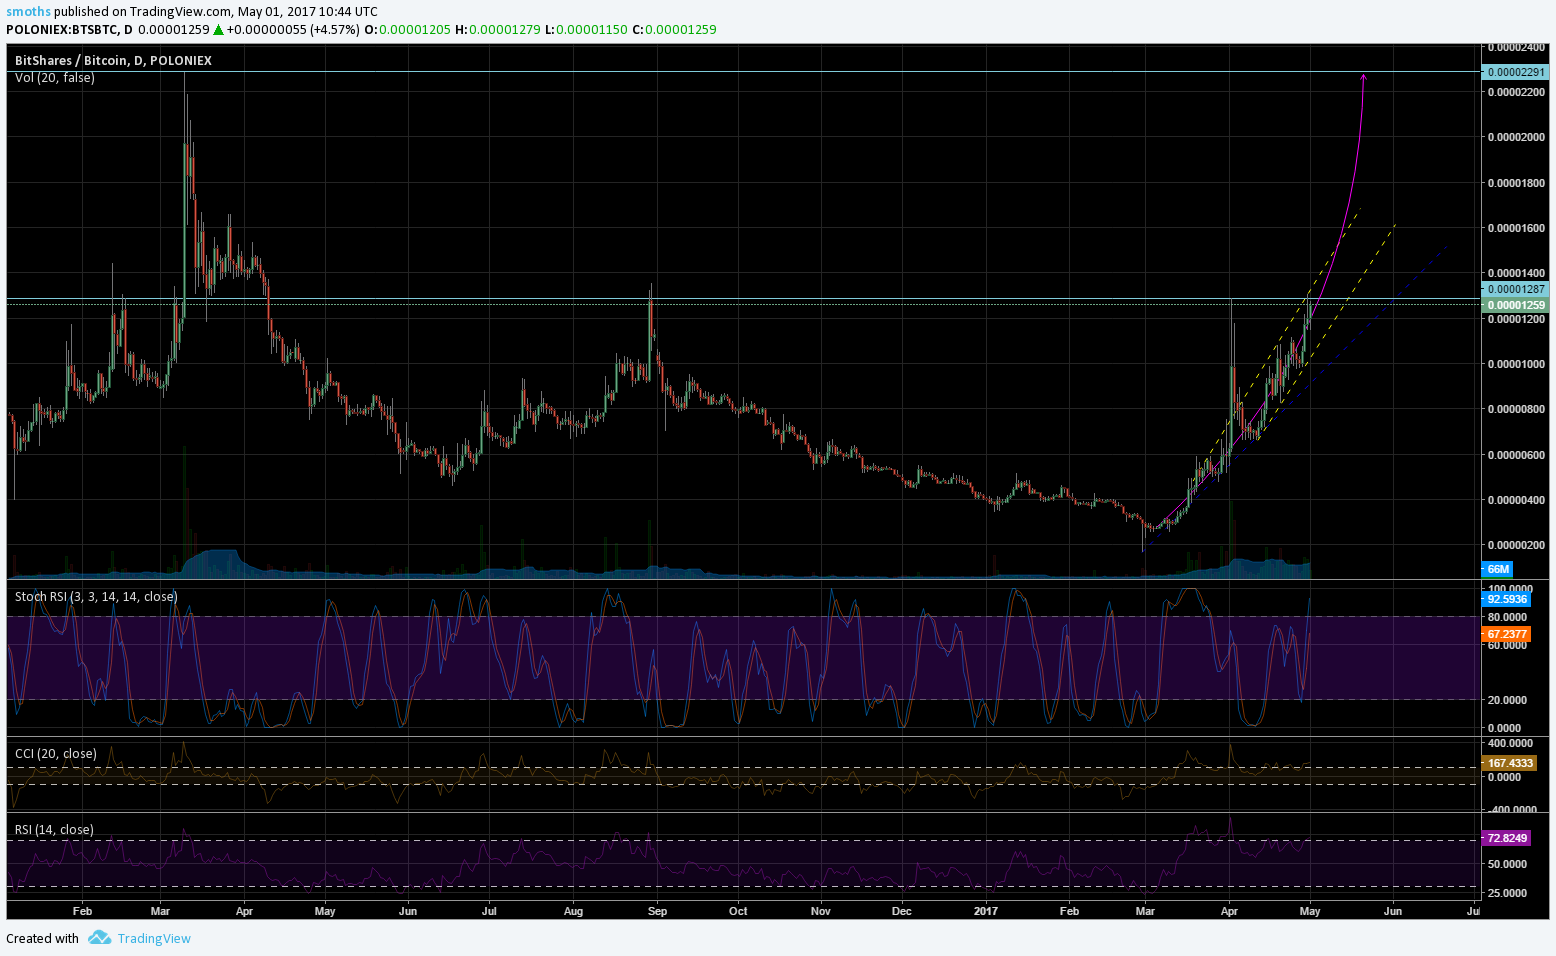Click the 0.00001287 price line label

pyautogui.click(x=1516, y=289)
